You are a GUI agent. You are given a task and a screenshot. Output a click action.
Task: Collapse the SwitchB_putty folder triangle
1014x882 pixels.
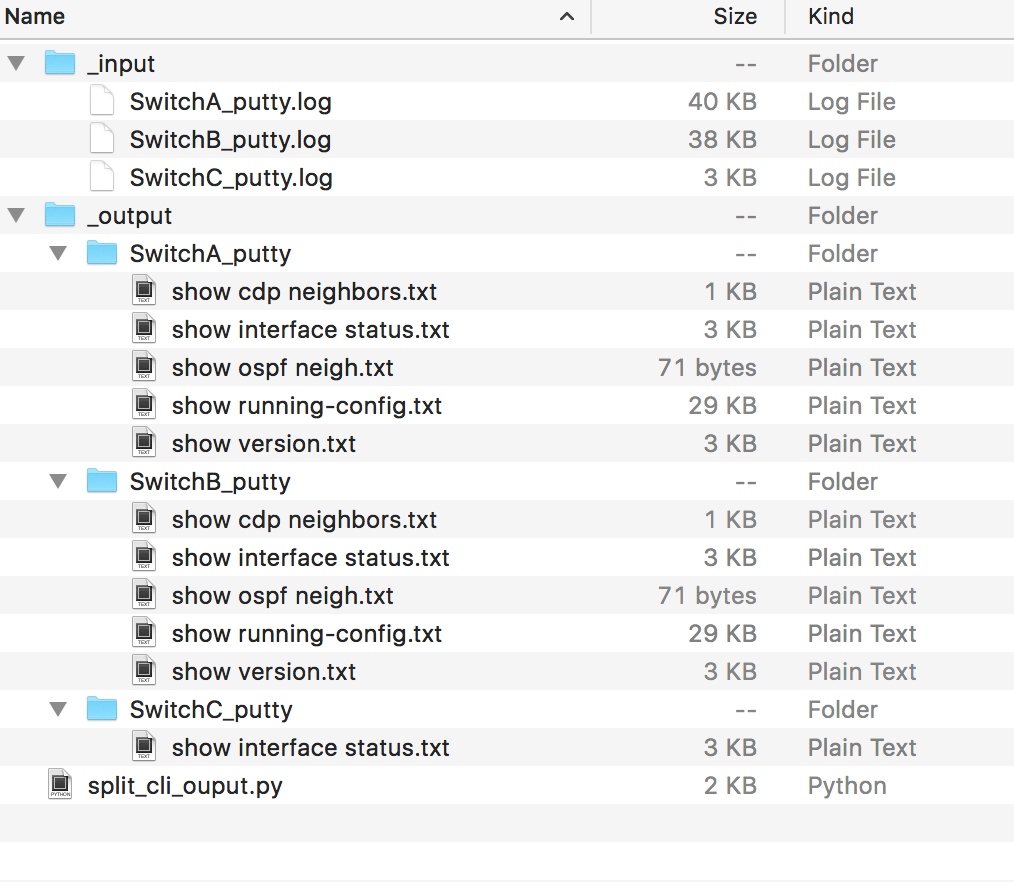(58, 482)
